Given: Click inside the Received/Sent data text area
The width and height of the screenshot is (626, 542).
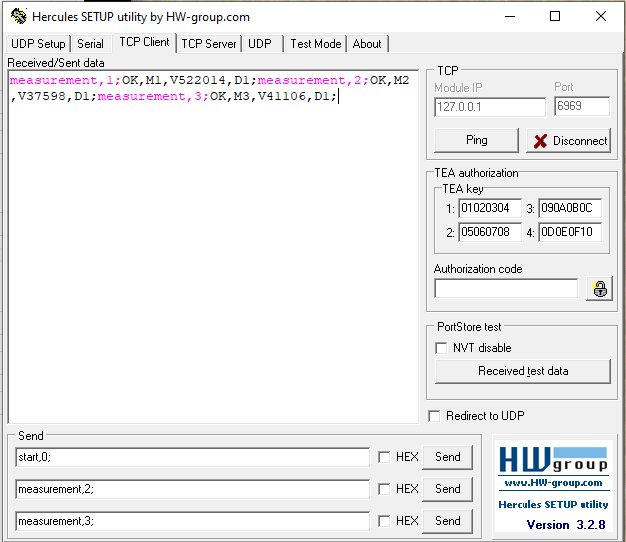Looking at the screenshot, I should 213,247.
